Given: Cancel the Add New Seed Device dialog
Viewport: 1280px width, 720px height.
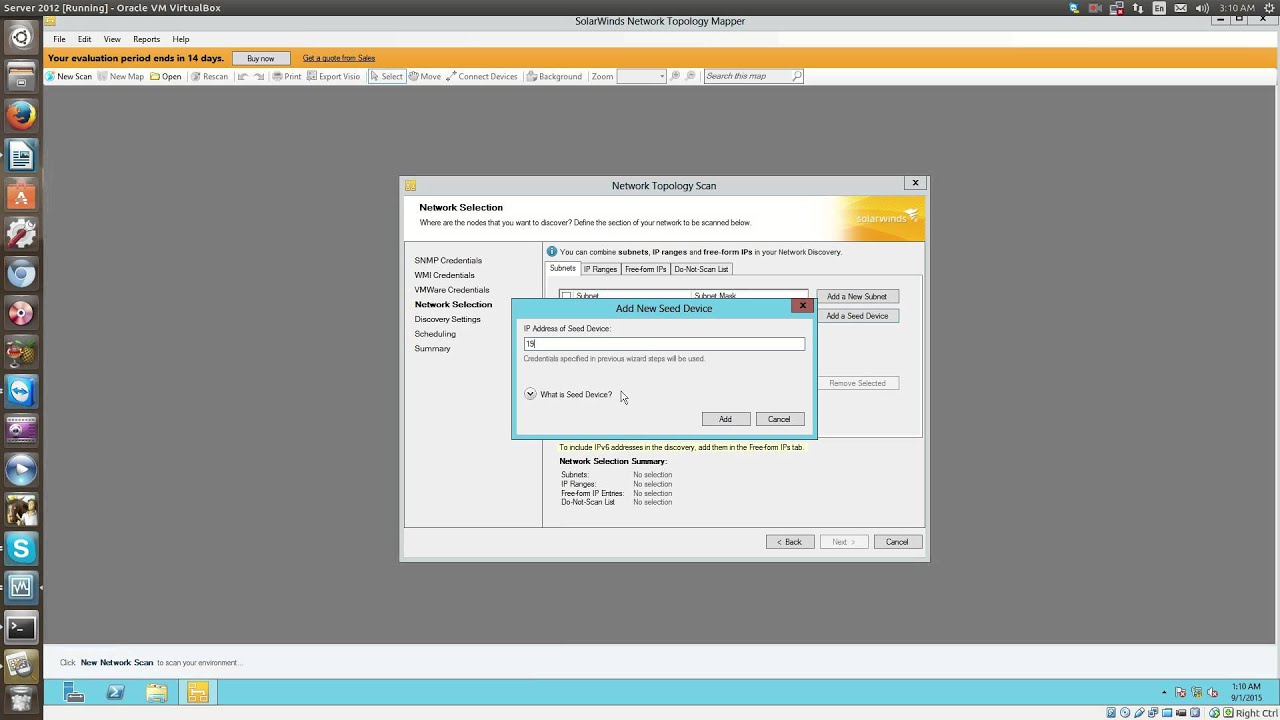Looking at the screenshot, I should coord(779,419).
